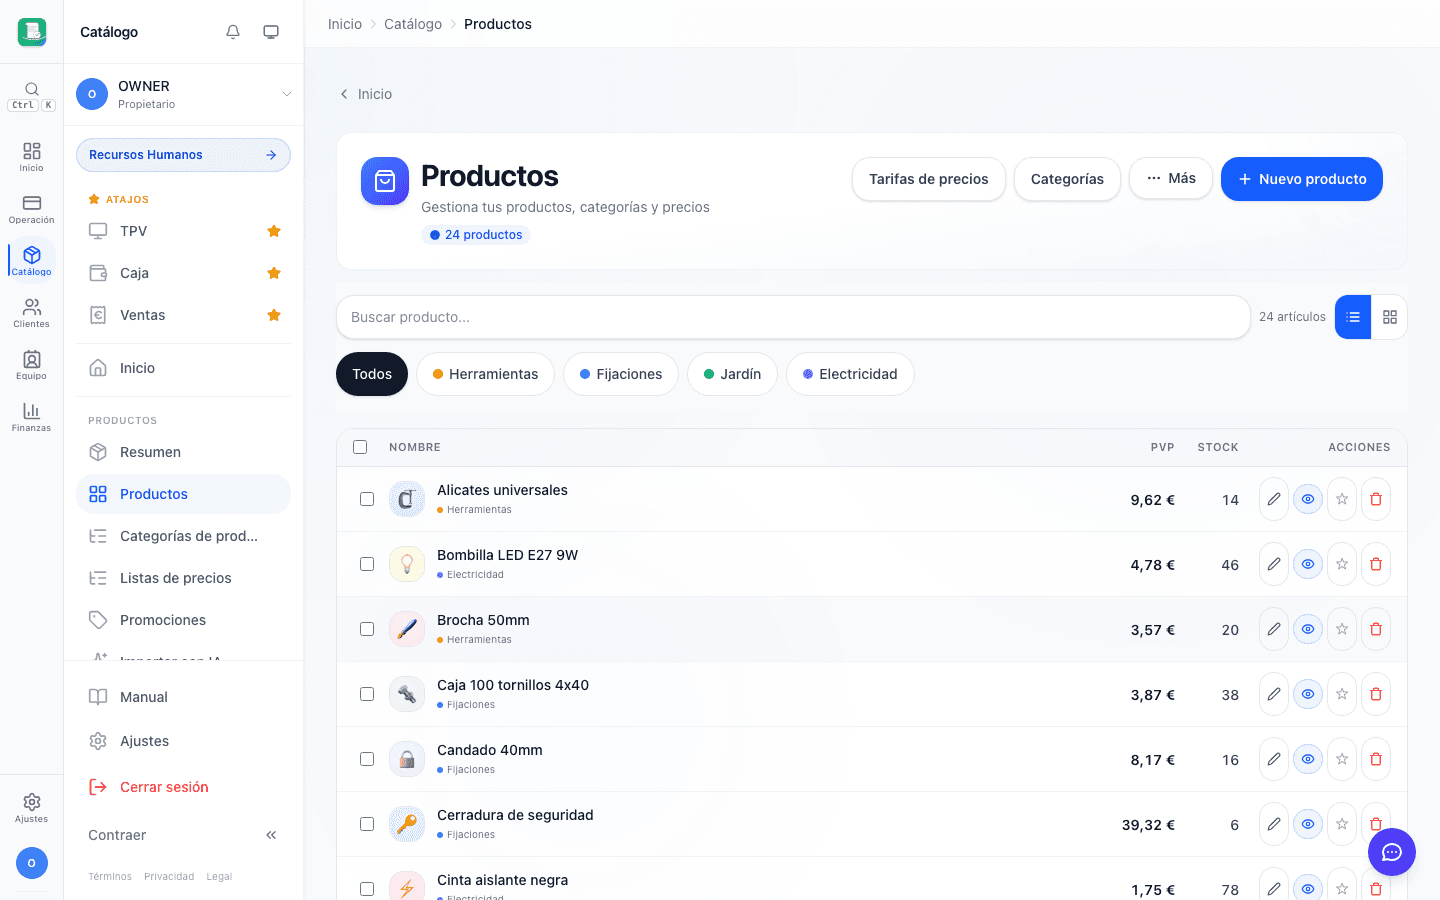Open Clientes in the icon rail
The height and width of the screenshot is (900, 1440).
pyautogui.click(x=32, y=313)
